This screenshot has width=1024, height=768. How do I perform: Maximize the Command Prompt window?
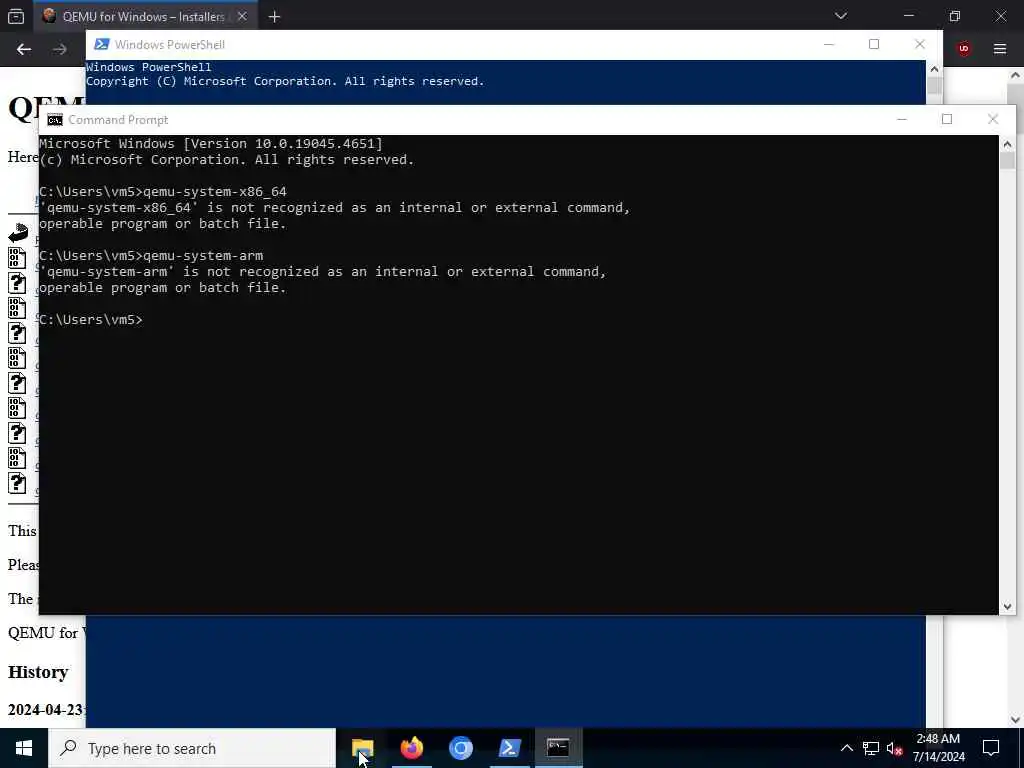click(947, 120)
